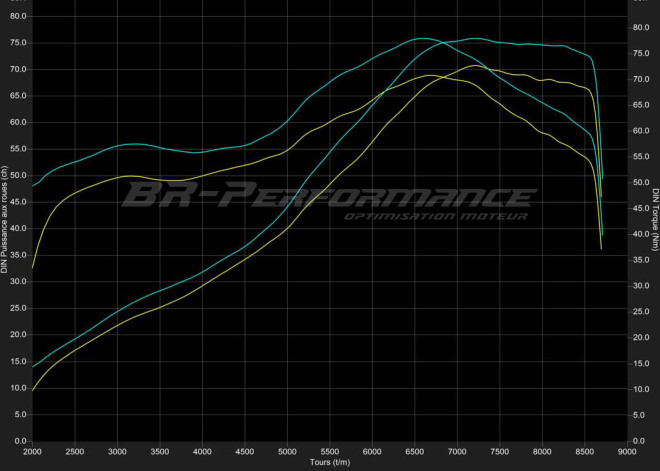Screen dimensions: 660x471
Task: Click the 8500 rpm x-axis label
Action: 584,451
